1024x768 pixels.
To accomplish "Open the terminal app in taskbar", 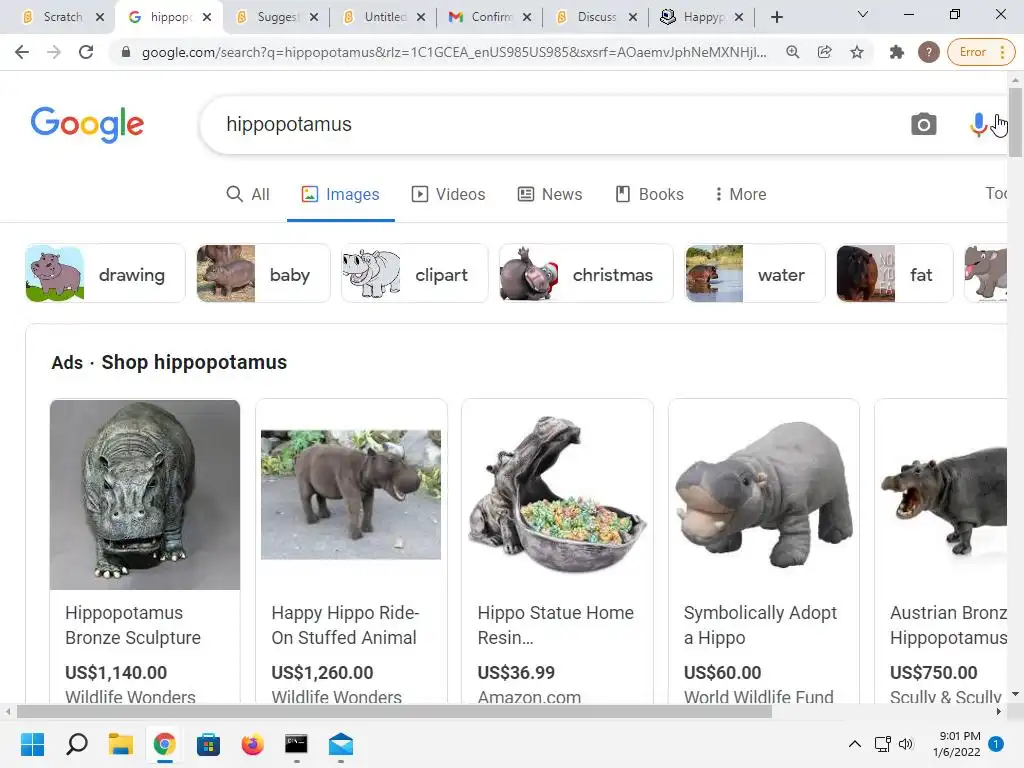I will (x=296, y=744).
